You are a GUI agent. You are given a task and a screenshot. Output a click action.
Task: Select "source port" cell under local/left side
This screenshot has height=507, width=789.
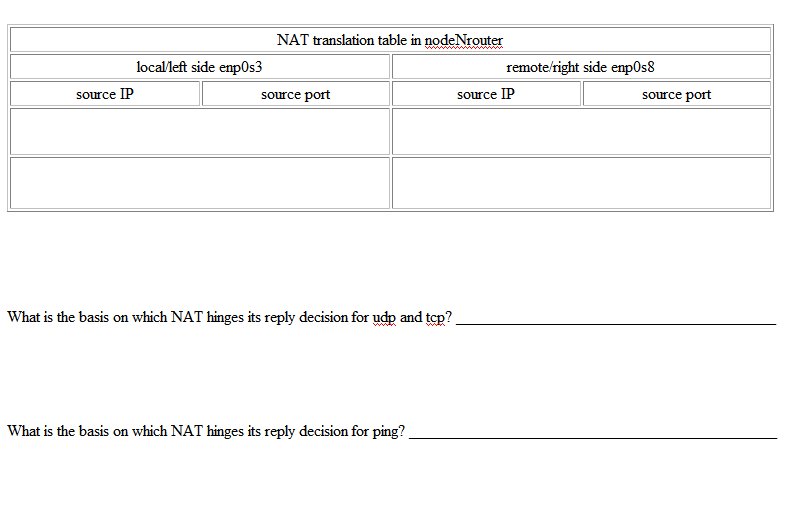pos(295,94)
